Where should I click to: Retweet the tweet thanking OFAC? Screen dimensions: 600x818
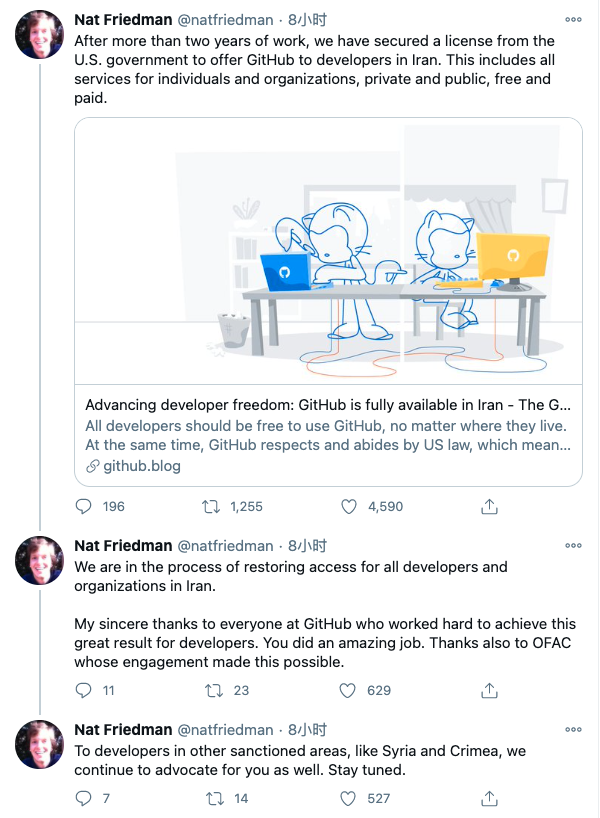pyautogui.click(x=214, y=690)
